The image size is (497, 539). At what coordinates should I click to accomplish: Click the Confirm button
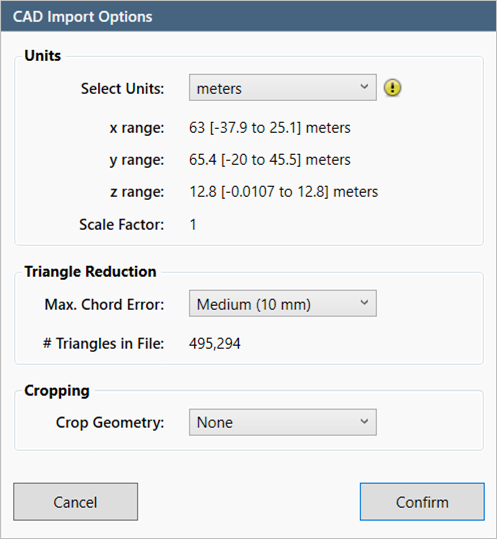(x=422, y=502)
